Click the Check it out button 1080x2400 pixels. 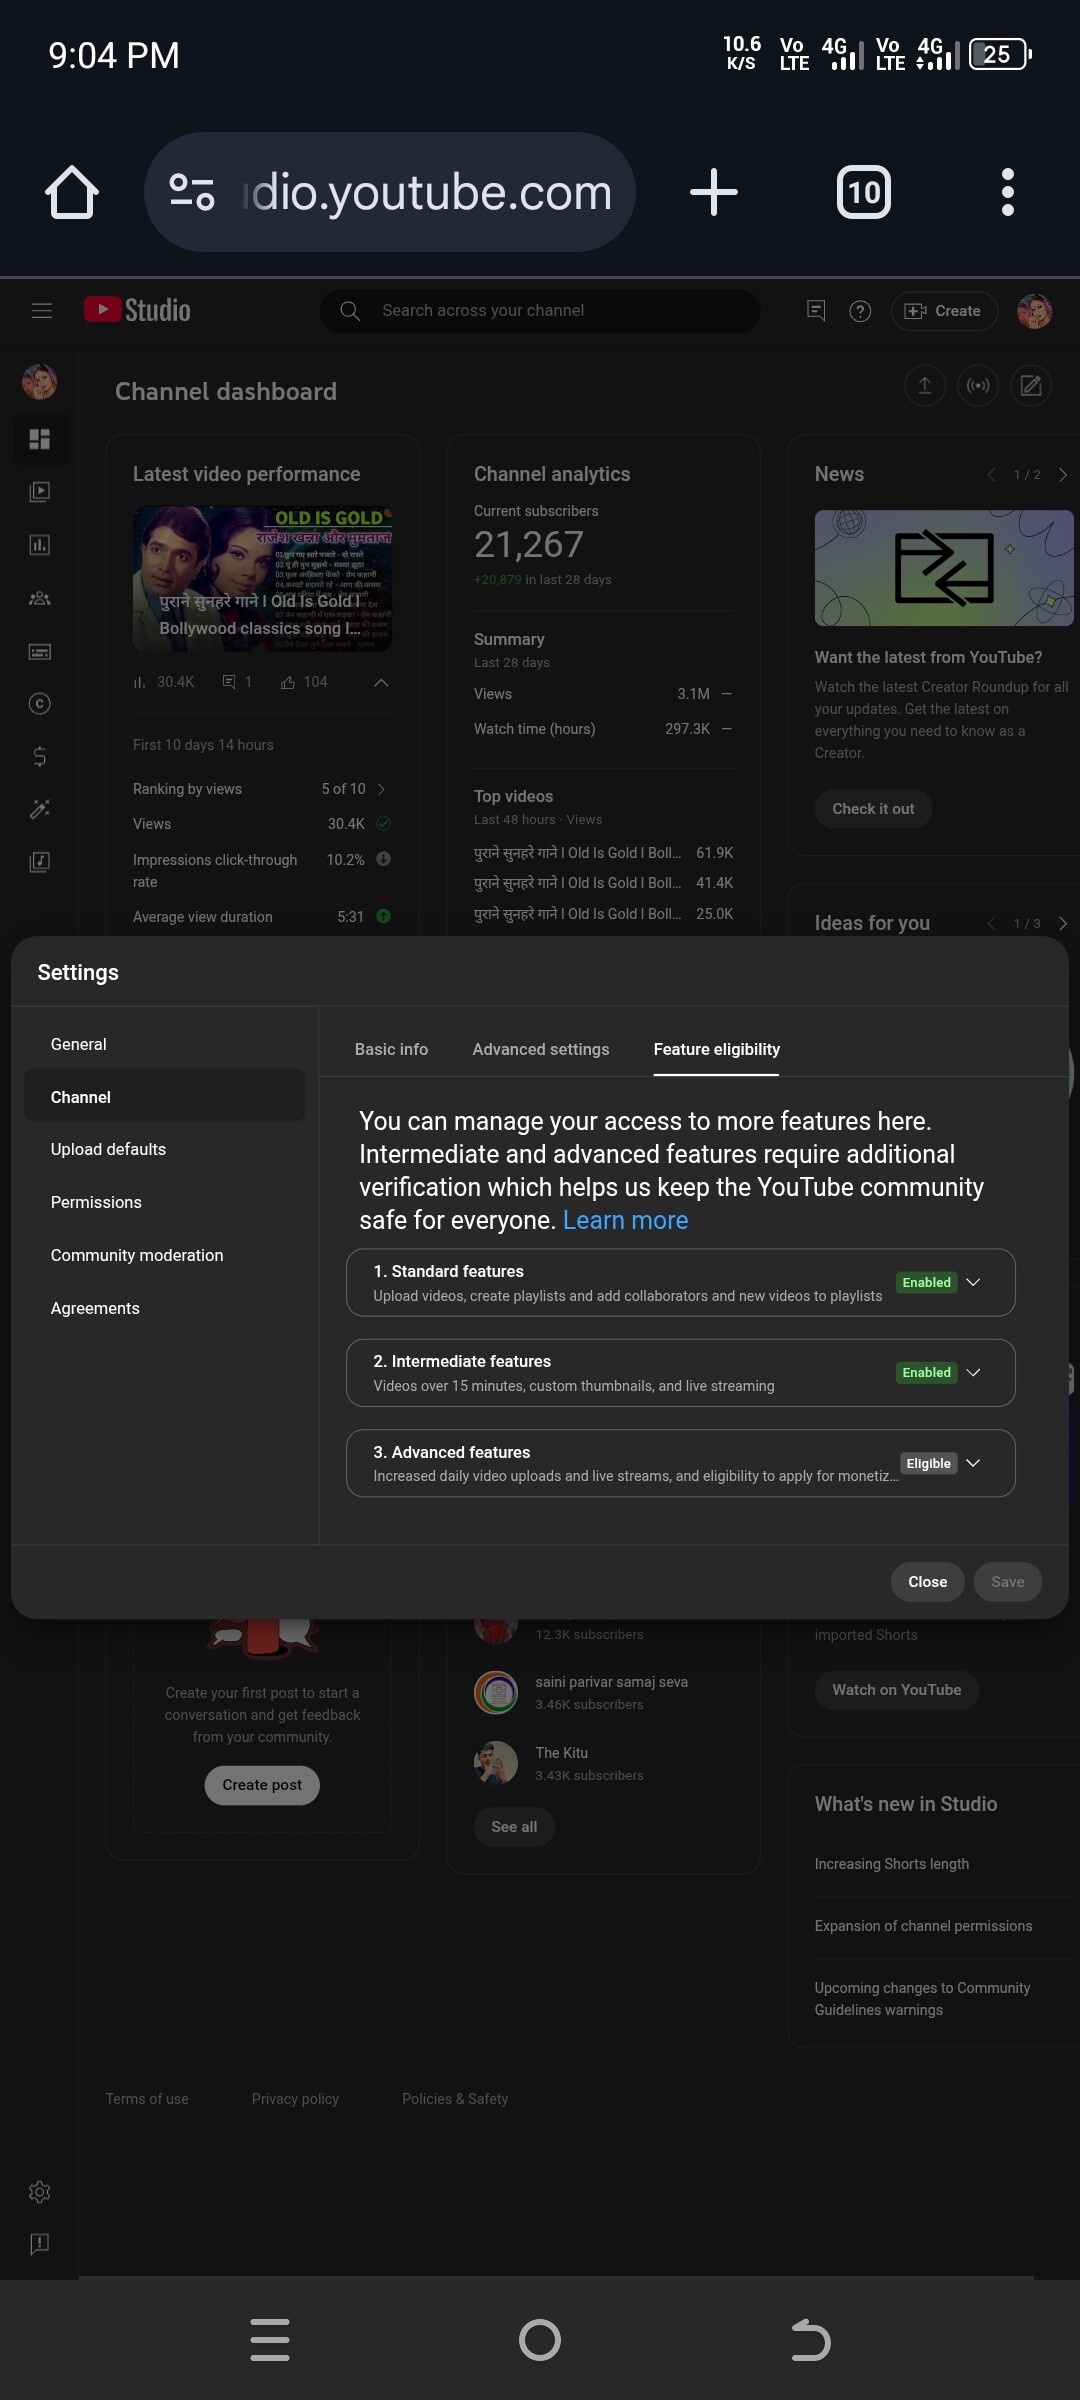pyautogui.click(x=873, y=808)
